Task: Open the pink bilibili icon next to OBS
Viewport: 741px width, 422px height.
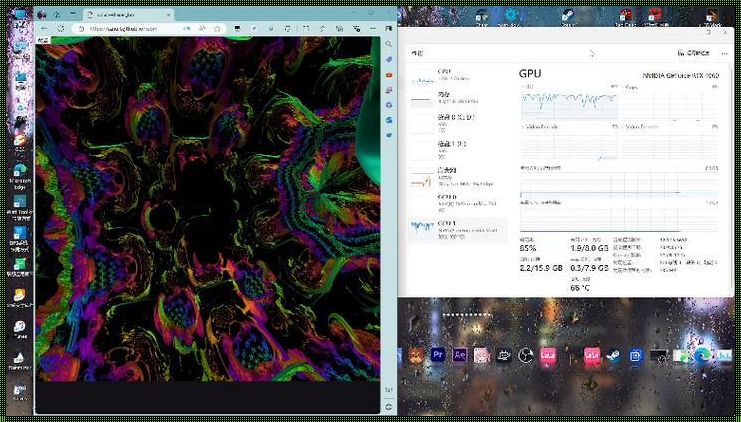Action: click(548, 355)
